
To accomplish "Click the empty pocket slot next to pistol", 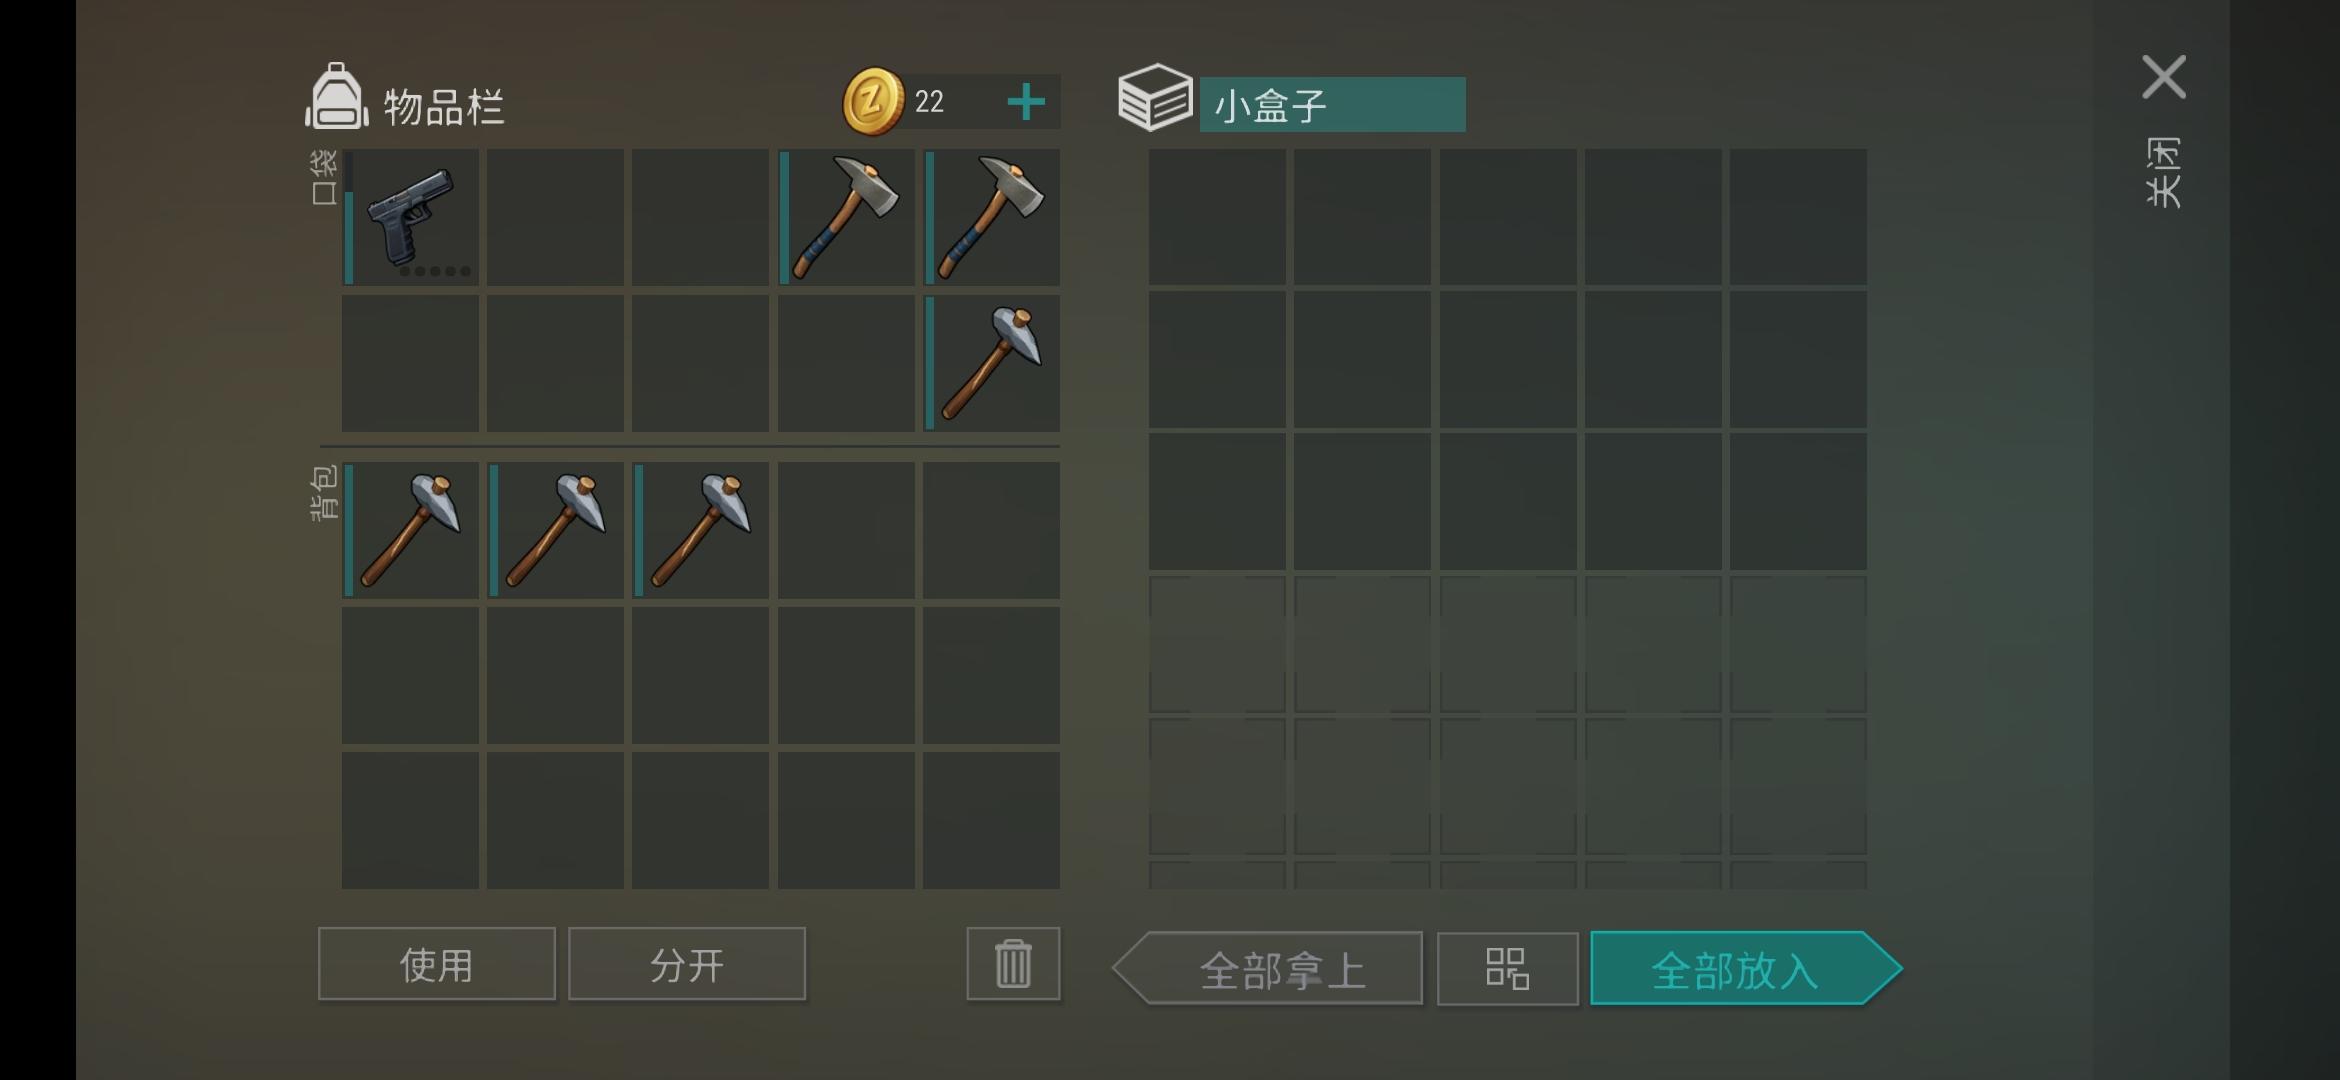I will point(555,217).
